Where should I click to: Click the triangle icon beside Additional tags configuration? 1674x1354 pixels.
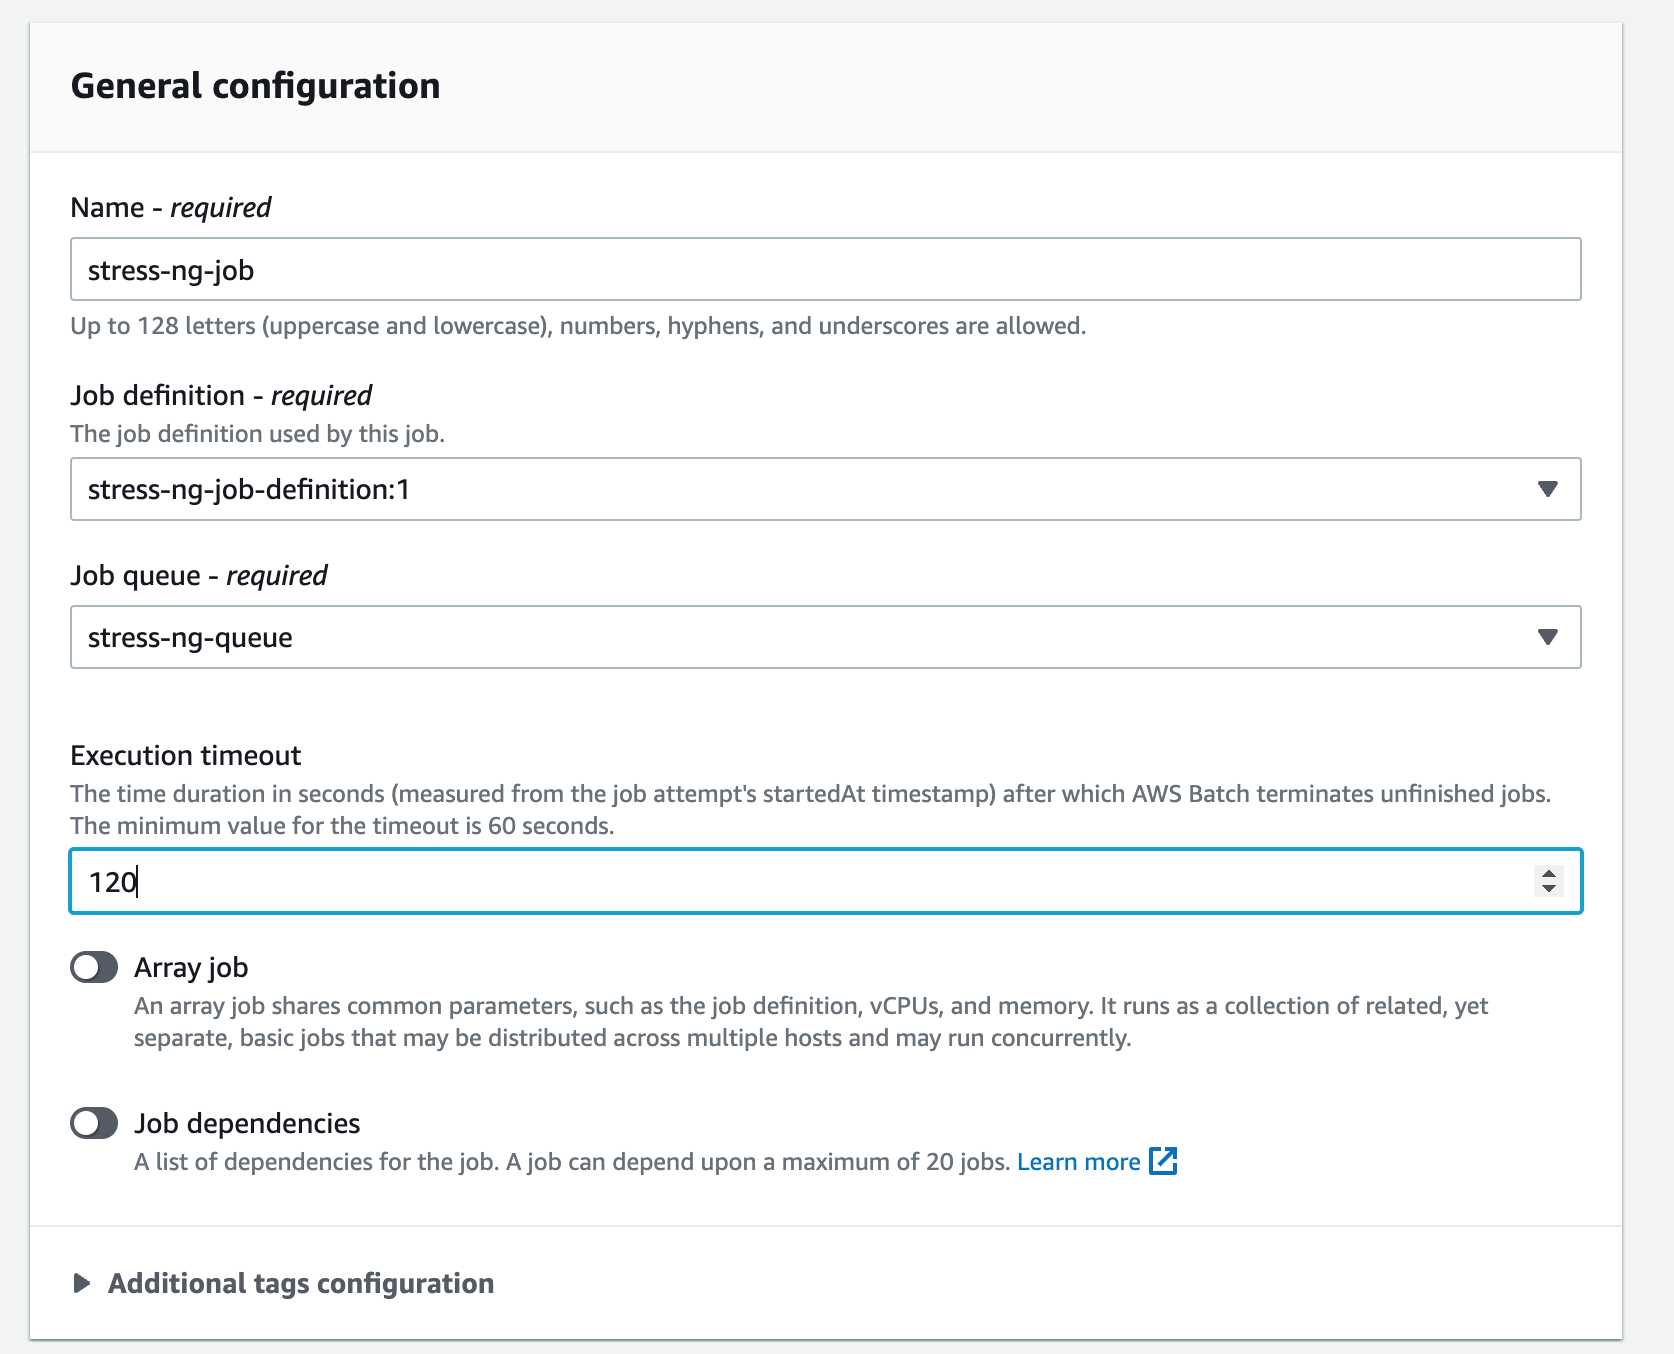tap(82, 1283)
